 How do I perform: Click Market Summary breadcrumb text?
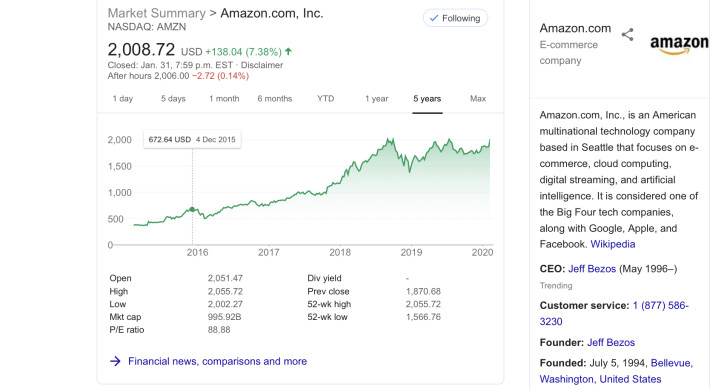point(157,13)
